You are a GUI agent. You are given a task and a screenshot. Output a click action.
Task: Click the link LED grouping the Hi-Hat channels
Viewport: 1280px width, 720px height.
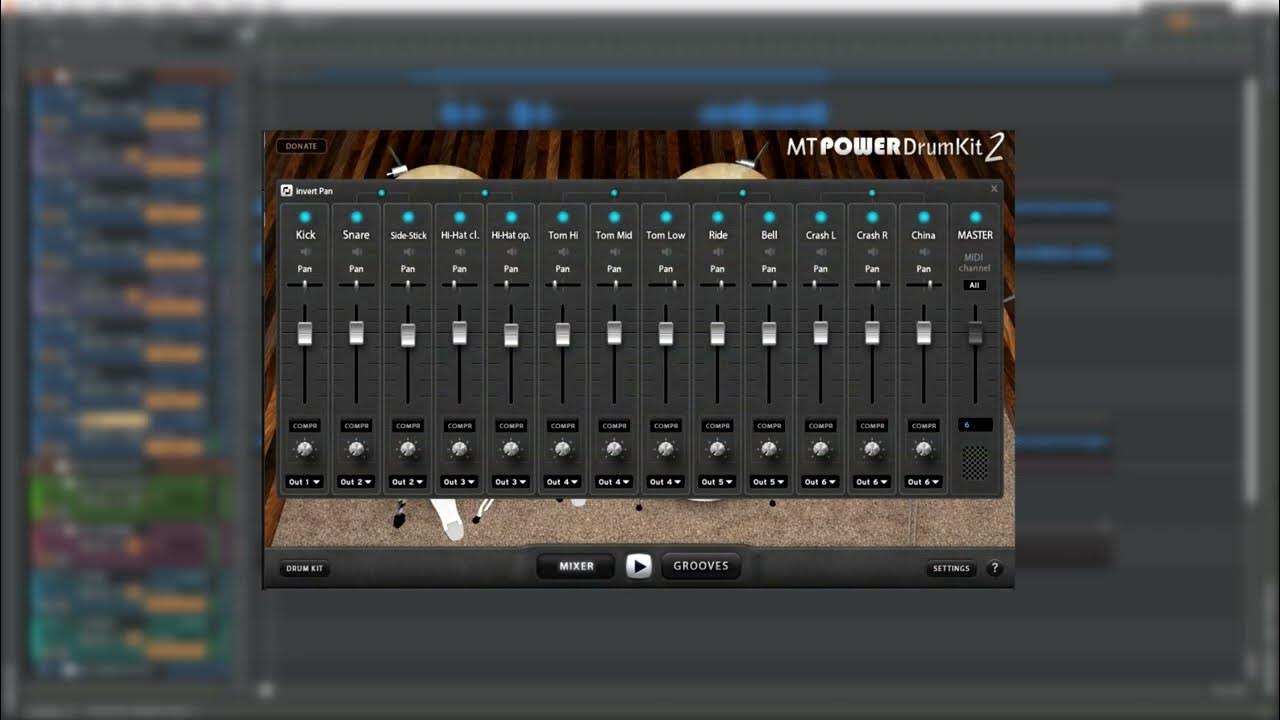pos(485,193)
